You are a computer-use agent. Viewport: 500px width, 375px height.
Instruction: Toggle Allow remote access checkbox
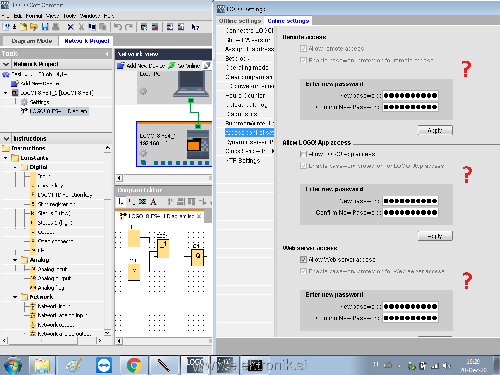click(303, 49)
